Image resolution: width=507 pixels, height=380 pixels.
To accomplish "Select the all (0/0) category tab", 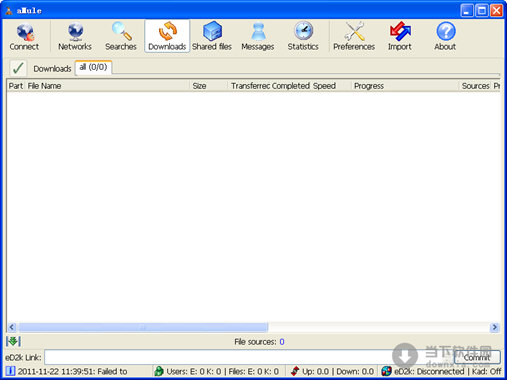I will pos(93,67).
